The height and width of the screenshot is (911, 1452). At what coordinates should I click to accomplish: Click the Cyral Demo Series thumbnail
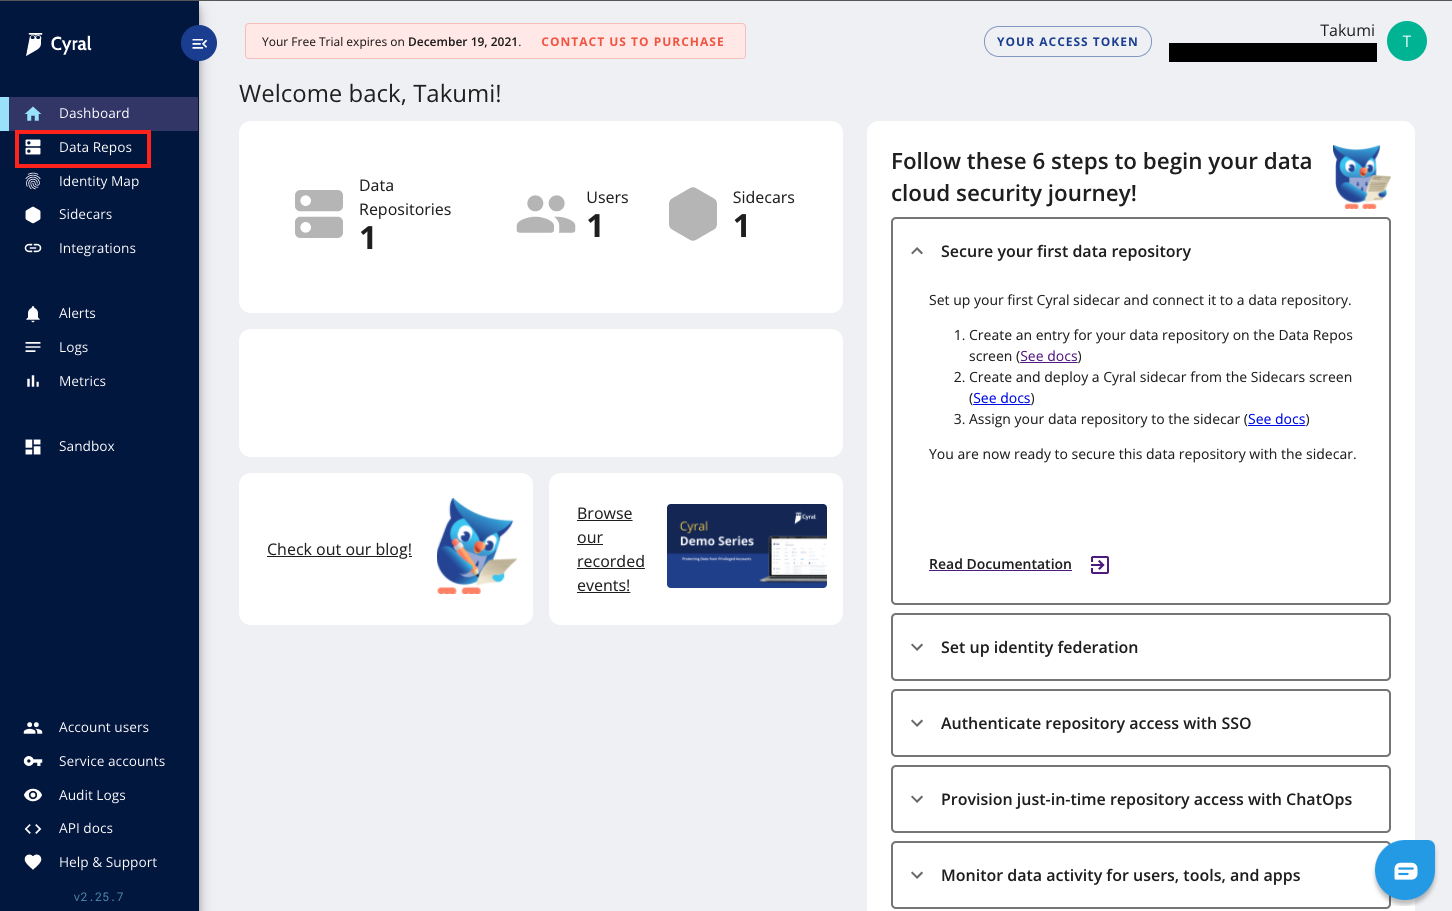[746, 546]
